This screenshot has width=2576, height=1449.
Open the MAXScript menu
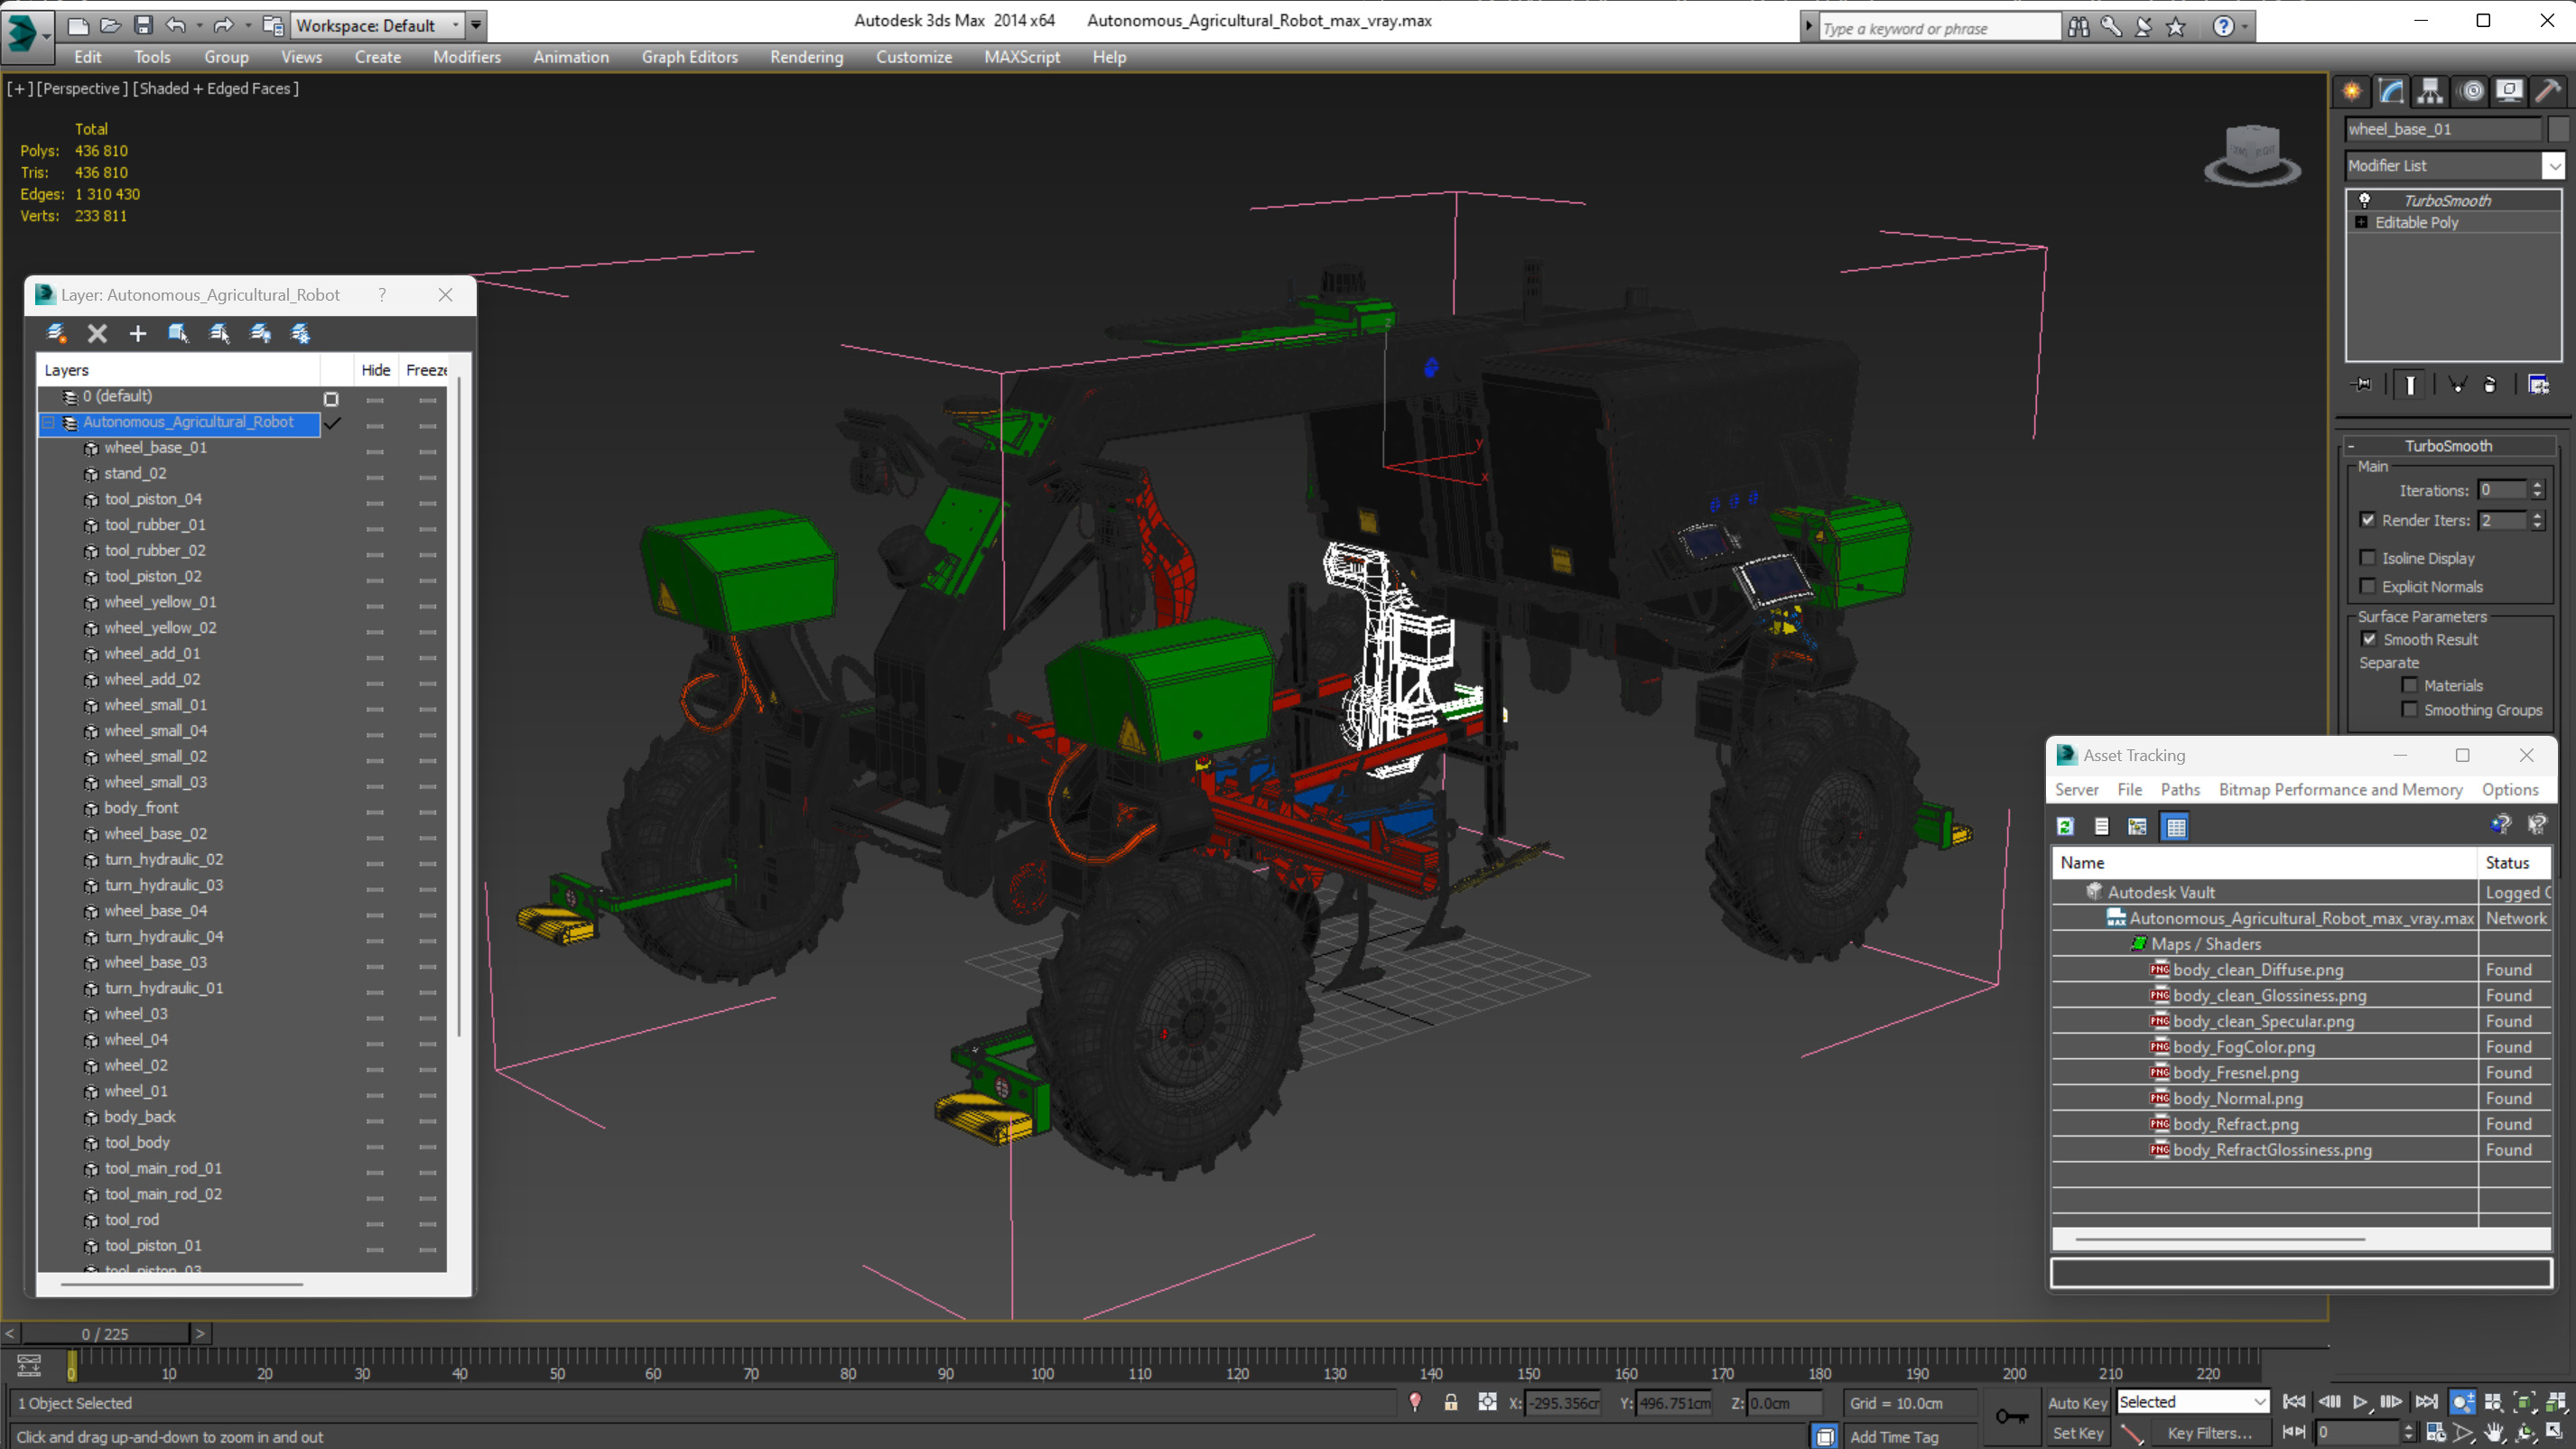pyautogui.click(x=1021, y=57)
